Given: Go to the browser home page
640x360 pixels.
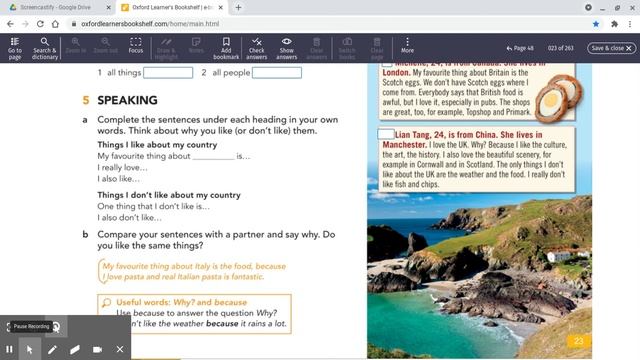Looking at the screenshot, I should tap(55, 24).
